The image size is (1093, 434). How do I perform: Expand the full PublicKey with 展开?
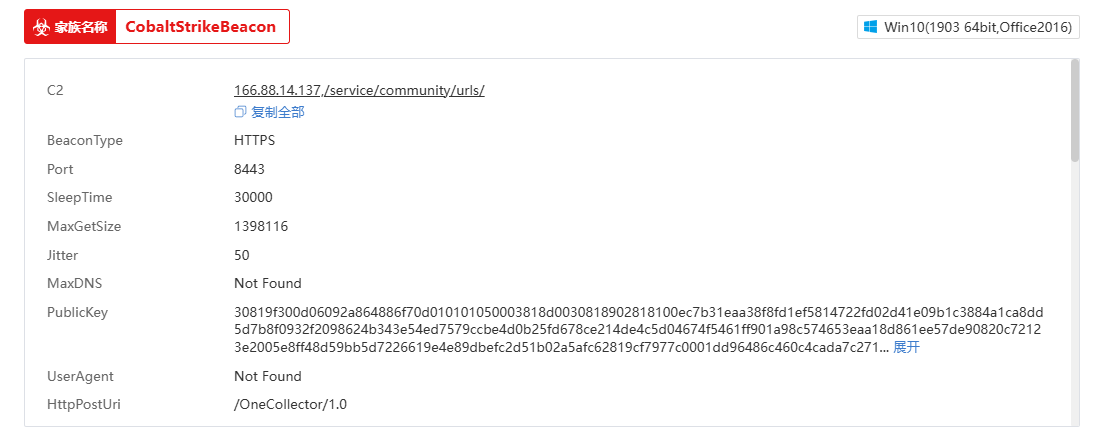click(x=906, y=347)
